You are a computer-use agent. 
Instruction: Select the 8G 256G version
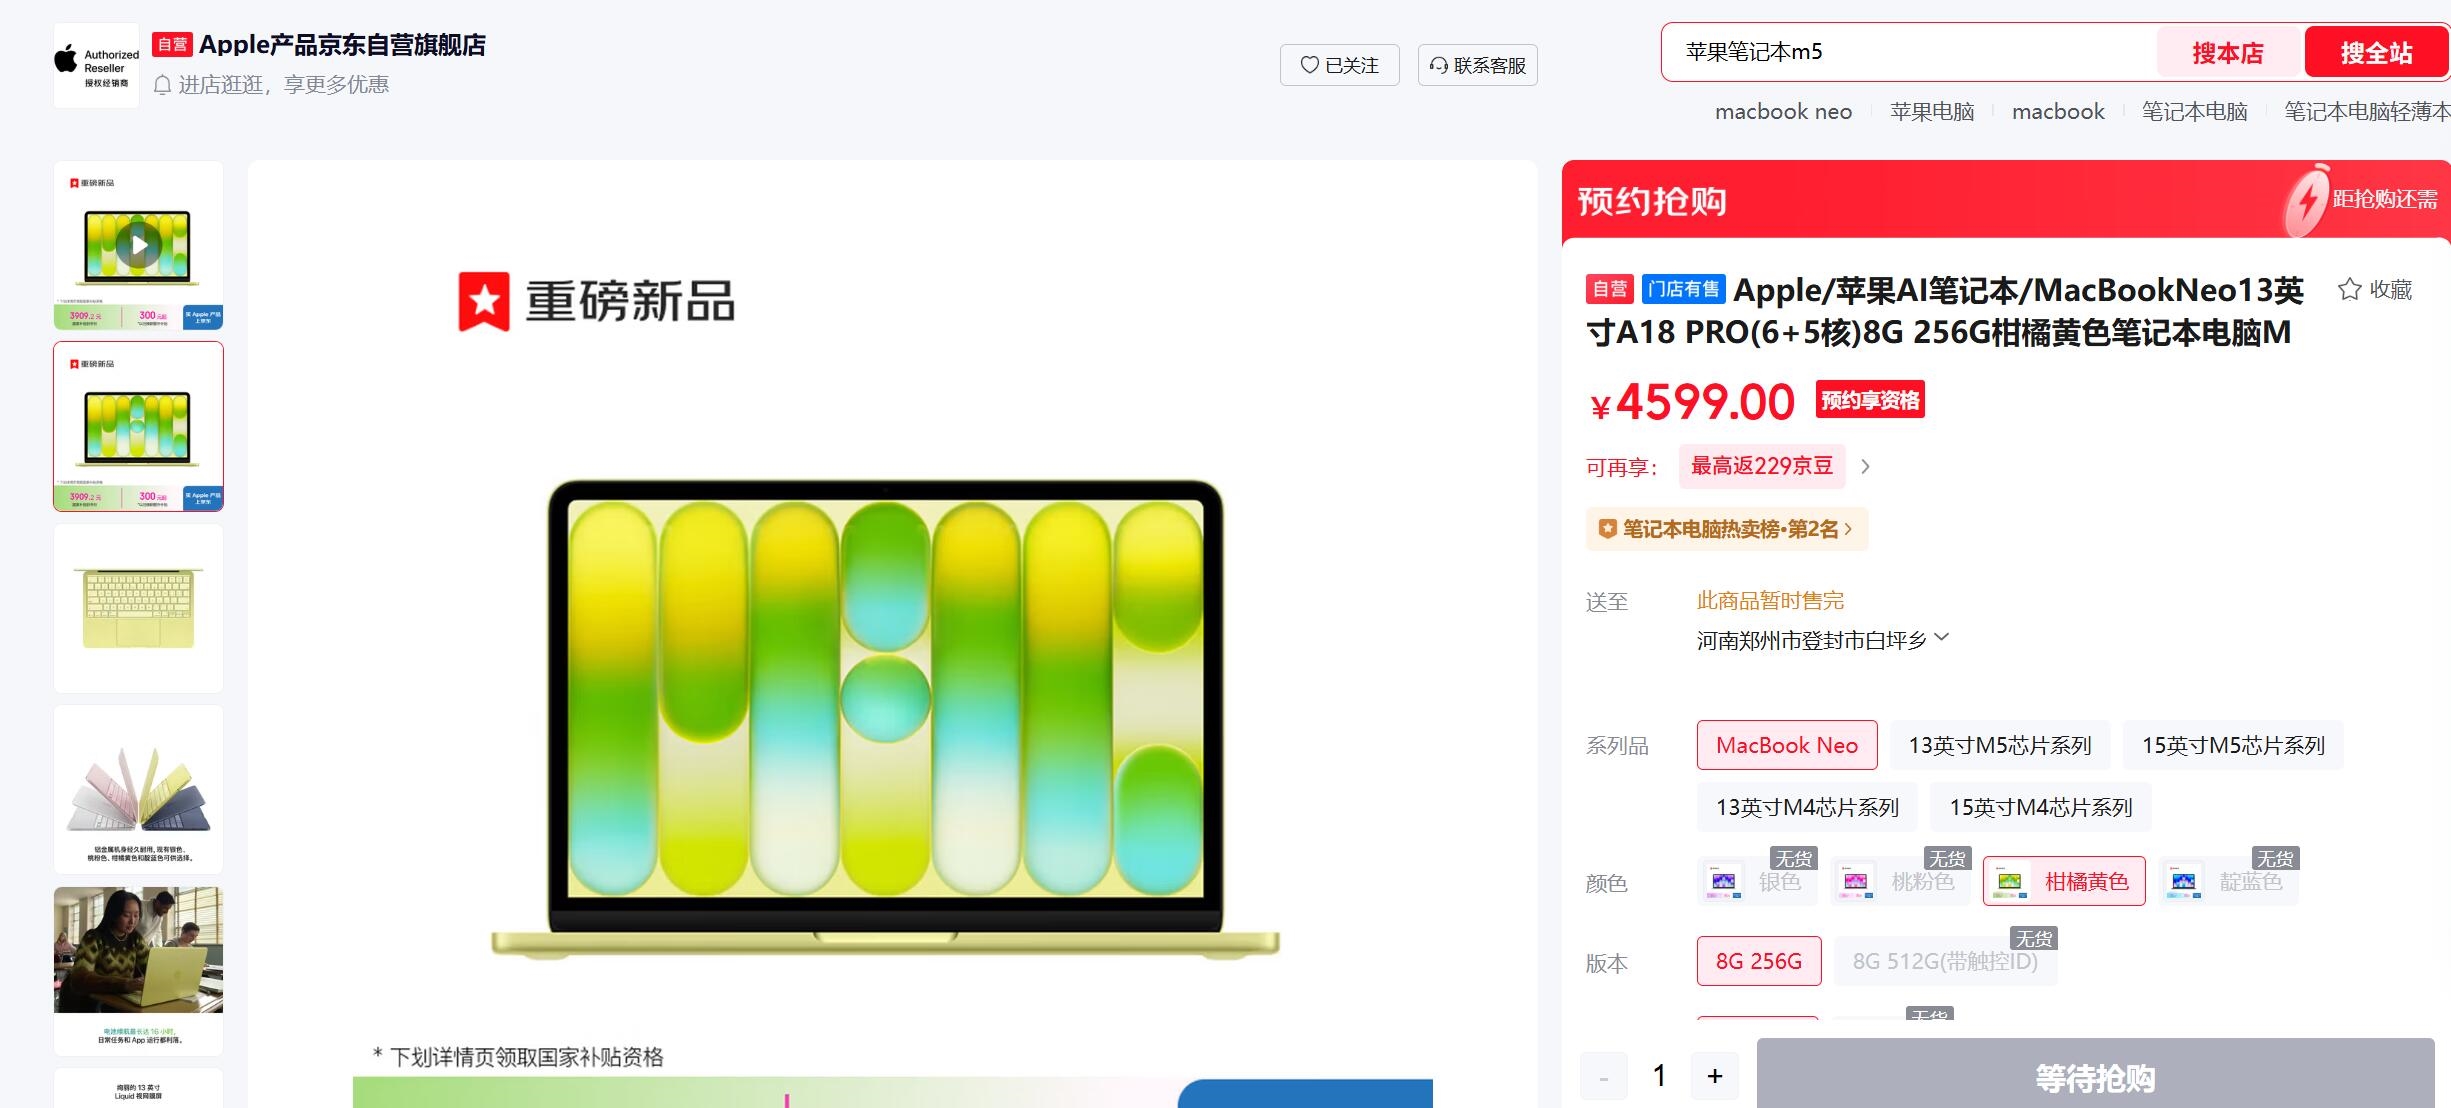1759,961
